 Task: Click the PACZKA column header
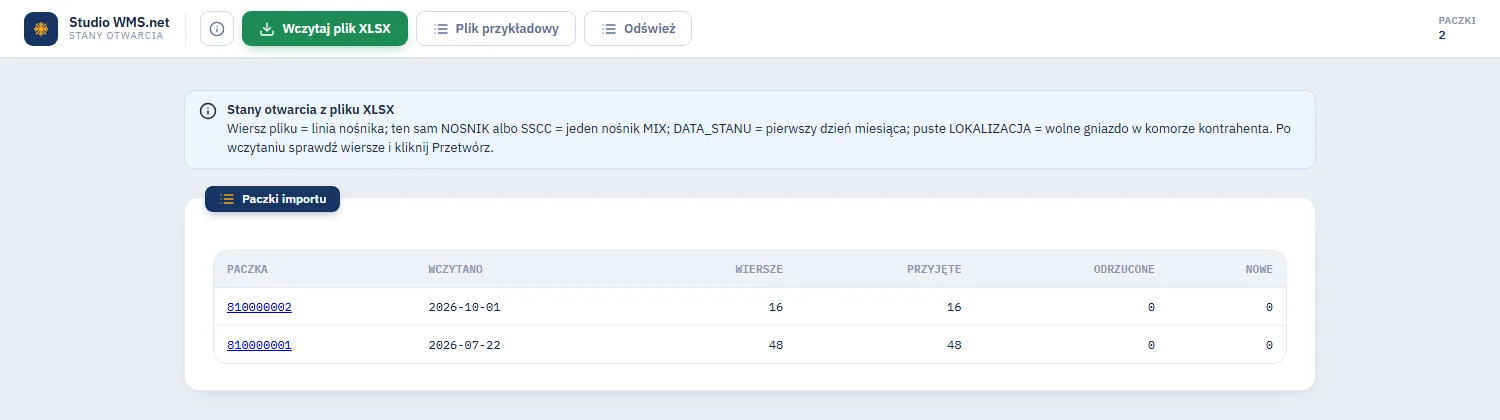pos(247,269)
